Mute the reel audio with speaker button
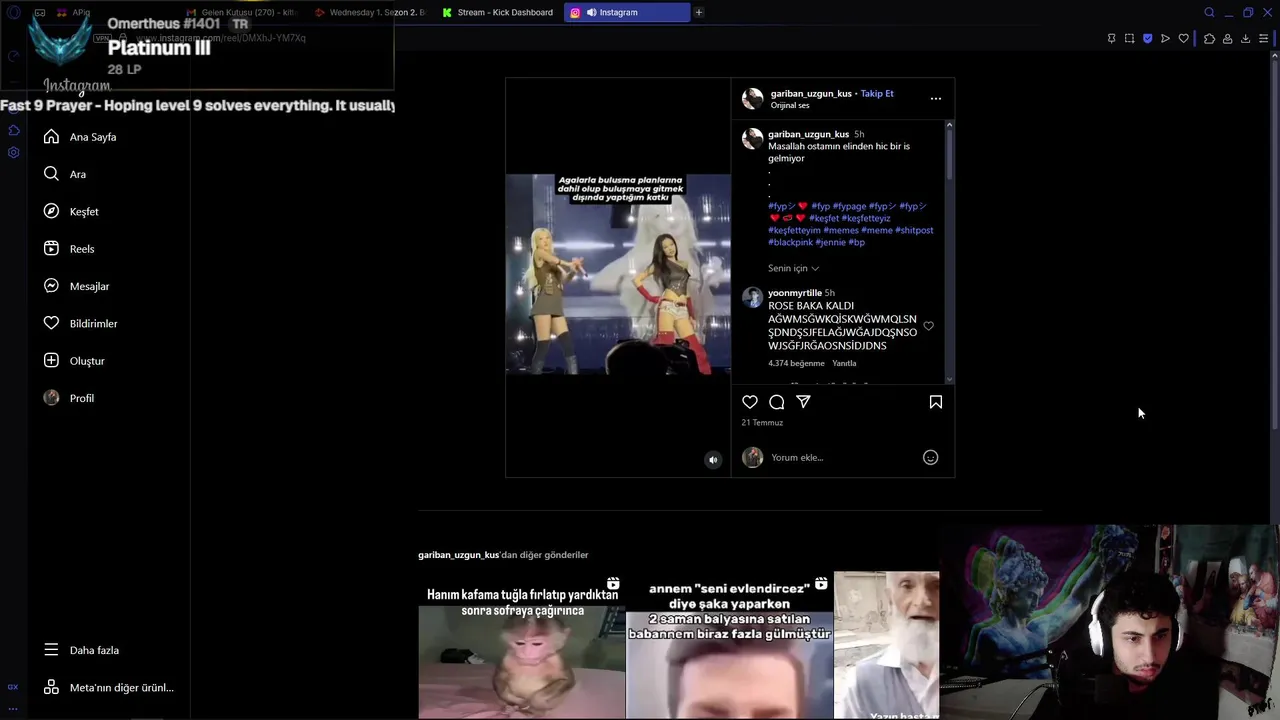1280x720 pixels. [x=713, y=460]
